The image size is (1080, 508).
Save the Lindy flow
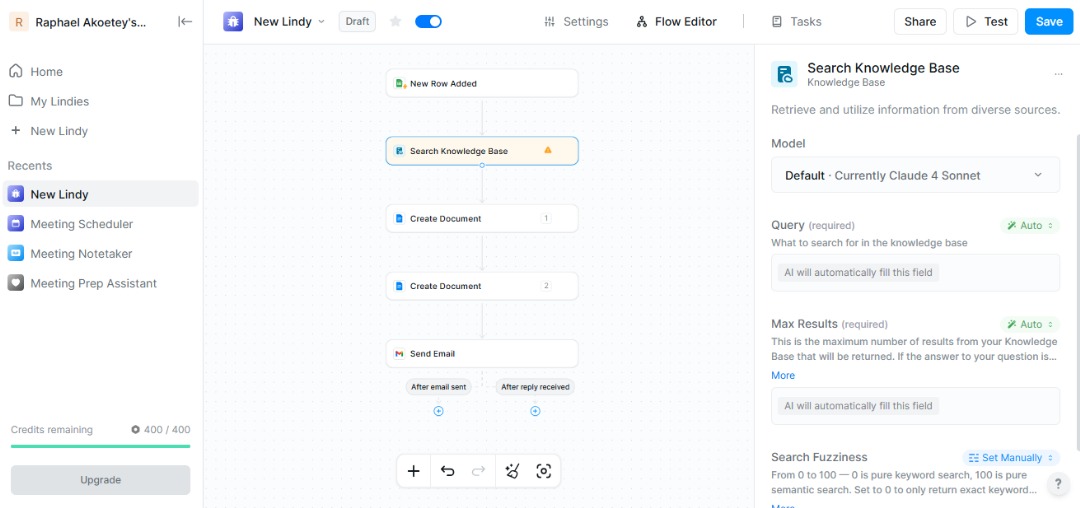(x=1049, y=21)
